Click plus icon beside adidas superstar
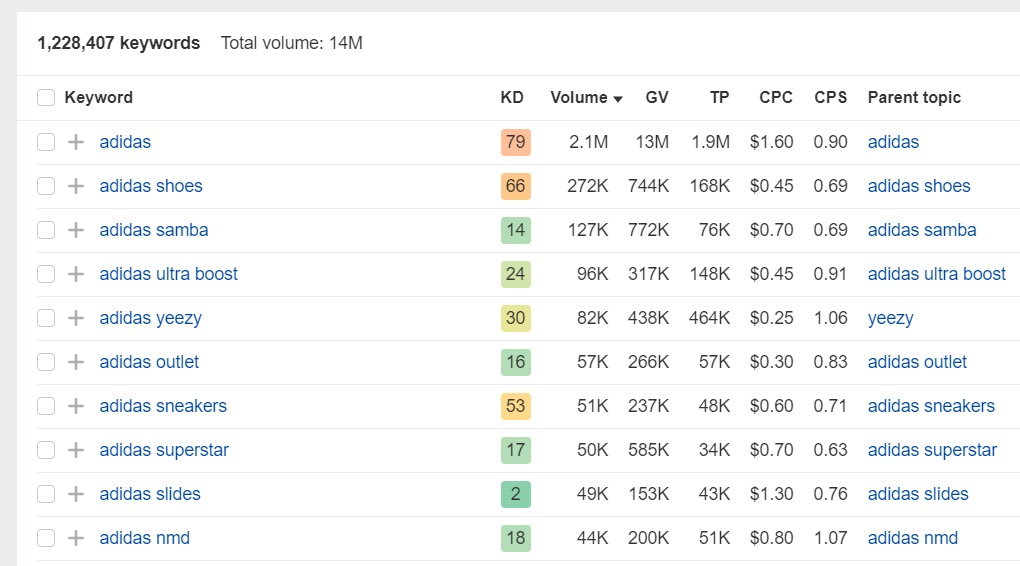This screenshot has height=566, width=1020. (x=75, y=450)
